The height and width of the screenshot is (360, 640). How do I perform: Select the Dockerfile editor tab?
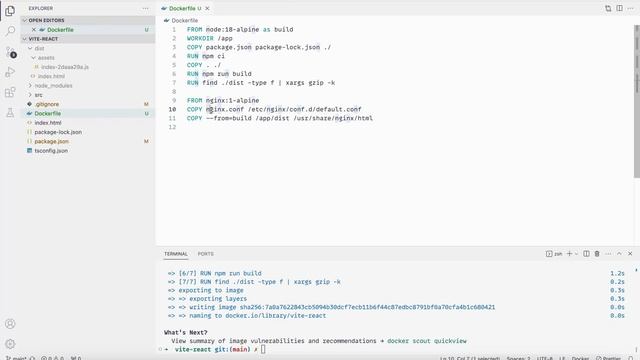tap(182, 8)
